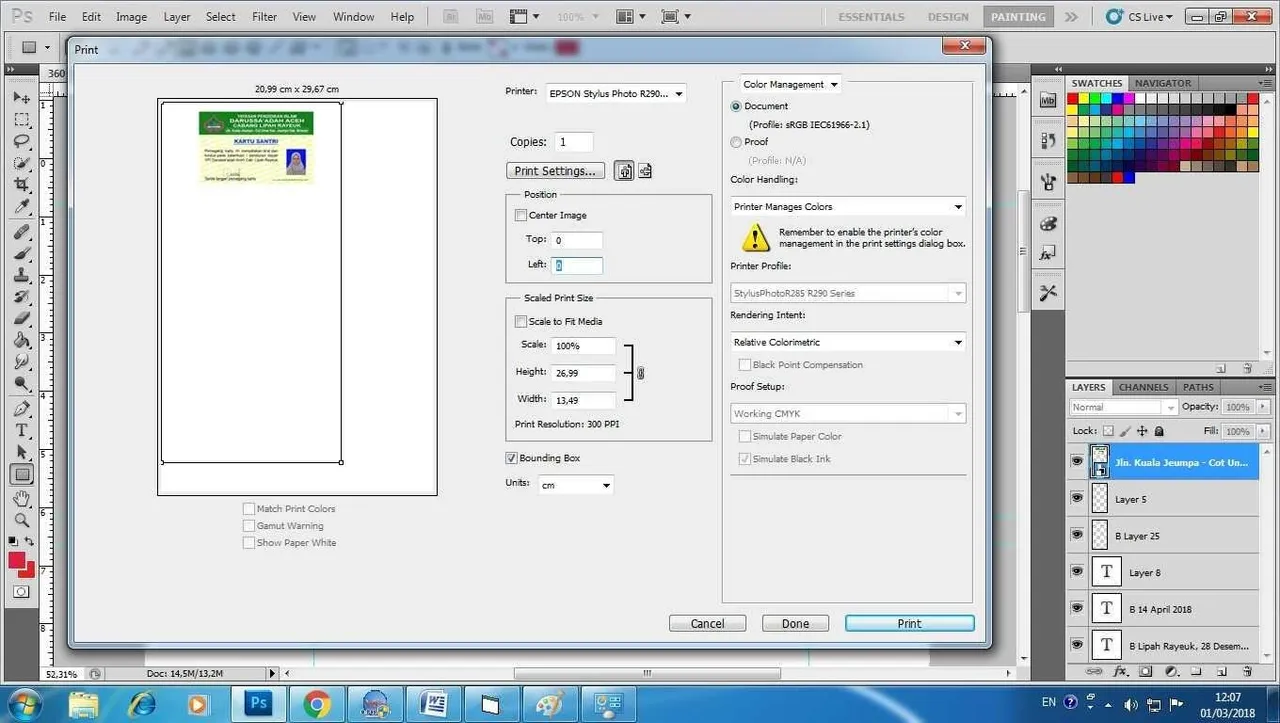The image size is (1280, 723).
Task: Click the Print button
Action: pyautogui.click(x=909, y=623)
